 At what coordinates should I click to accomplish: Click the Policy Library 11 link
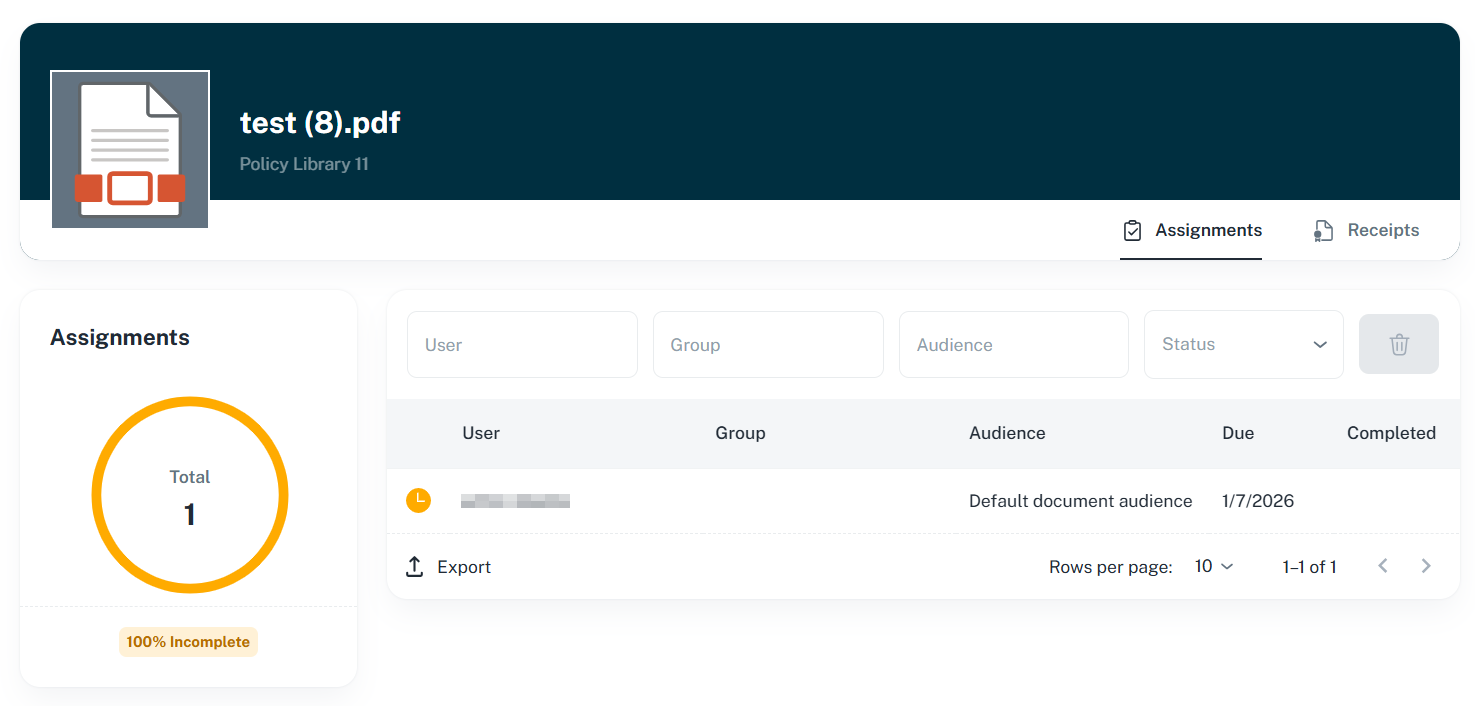pyautogui.click(x=304, y=164)
